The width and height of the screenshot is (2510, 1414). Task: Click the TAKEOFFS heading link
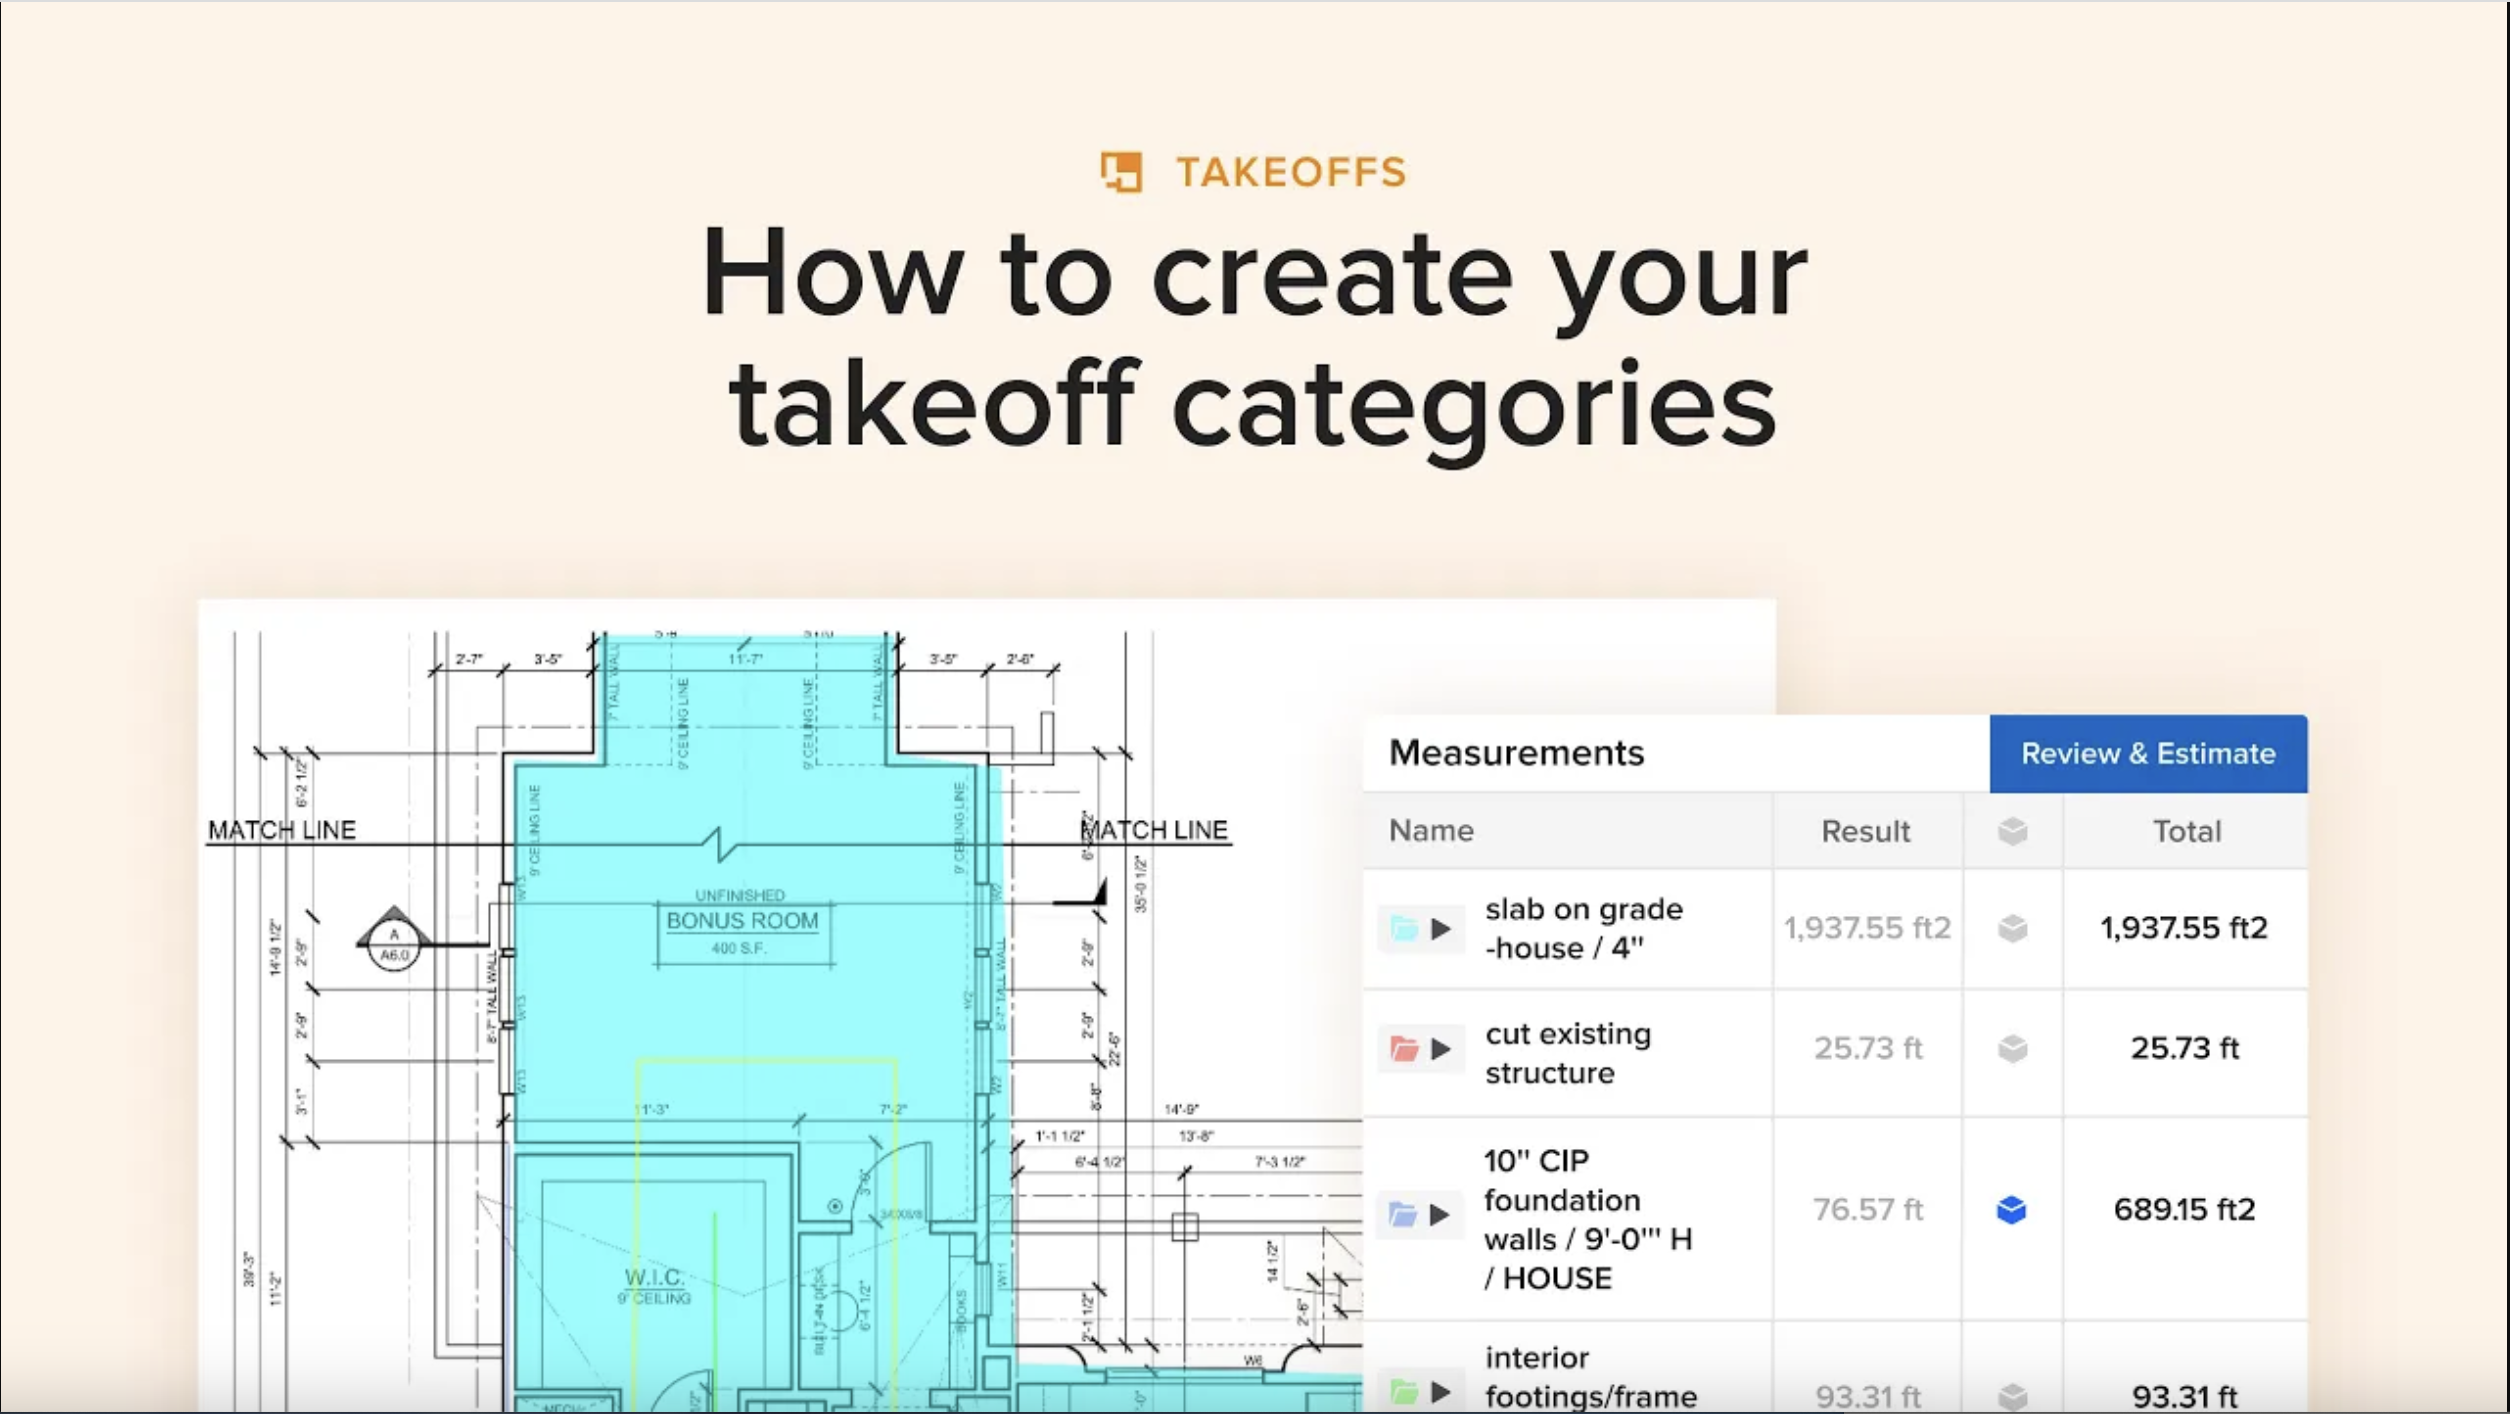[x=1290, y=172]
